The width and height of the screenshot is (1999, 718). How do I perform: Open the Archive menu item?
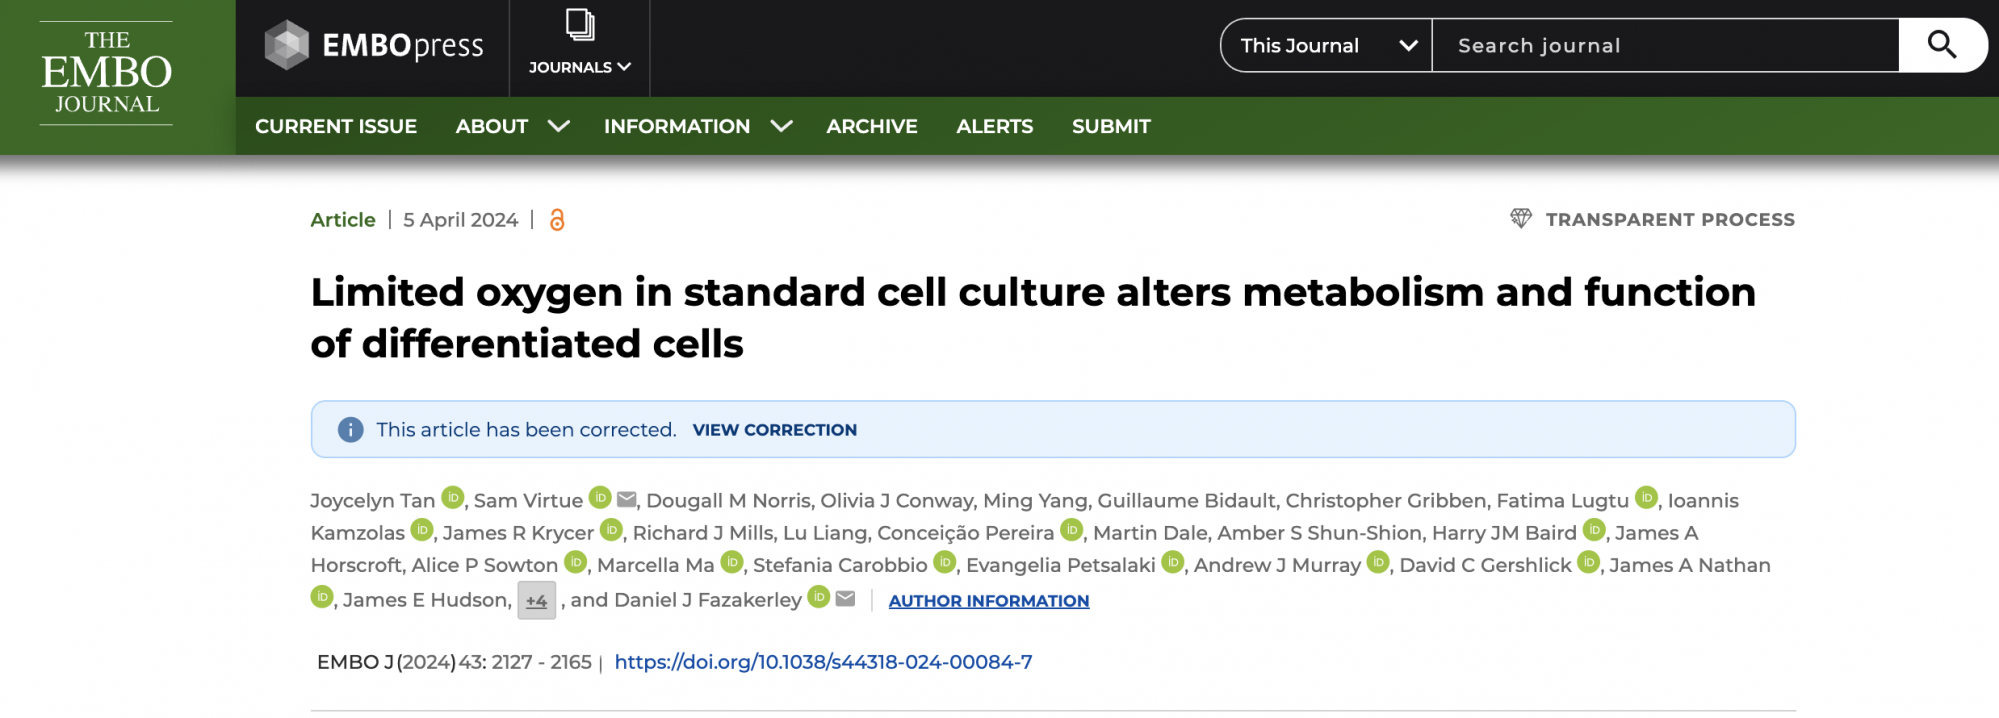click(x=872, y=126)
